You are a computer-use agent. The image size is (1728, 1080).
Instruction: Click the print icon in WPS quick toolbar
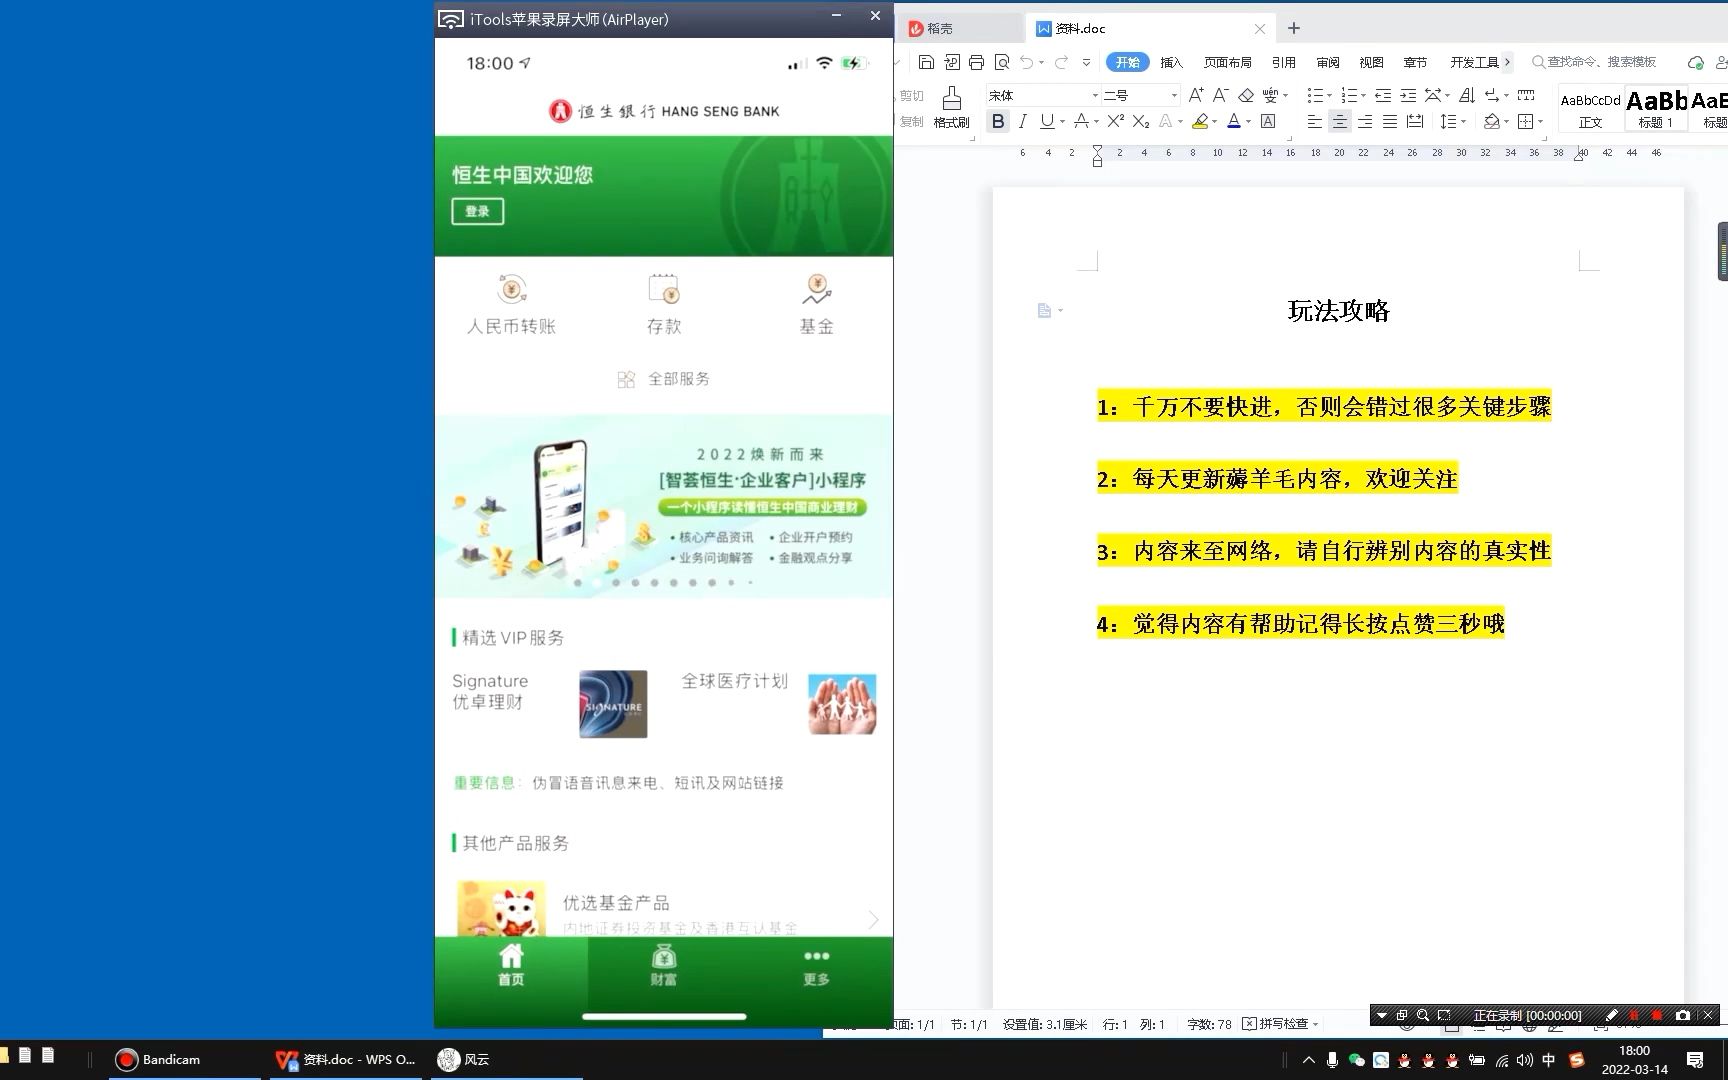point(976,62)
